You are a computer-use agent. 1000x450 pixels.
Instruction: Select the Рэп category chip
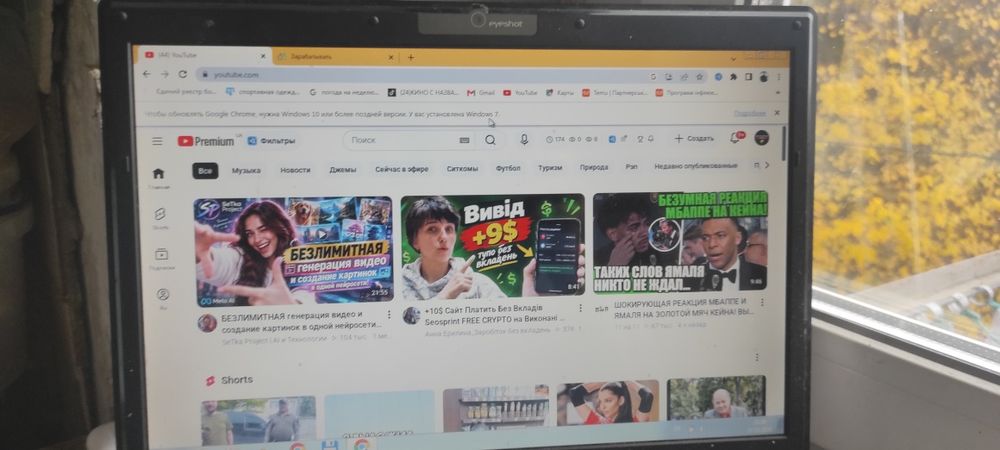(x=631, y=166)
